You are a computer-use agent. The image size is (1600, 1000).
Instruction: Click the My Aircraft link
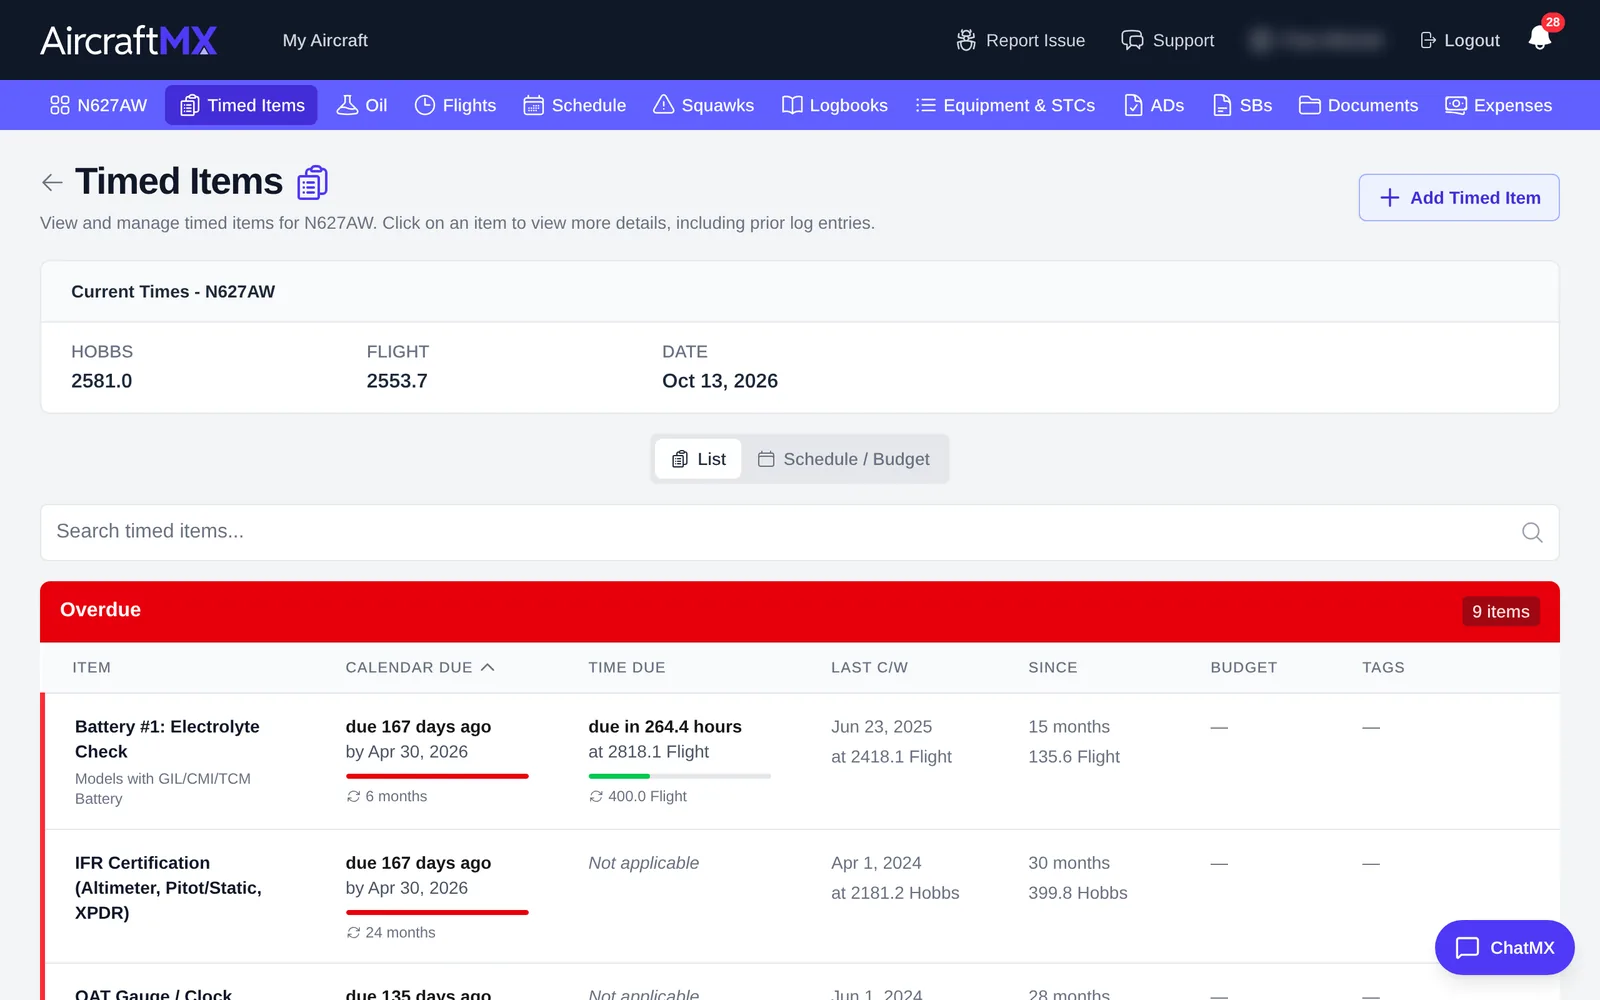coord(325,40)
